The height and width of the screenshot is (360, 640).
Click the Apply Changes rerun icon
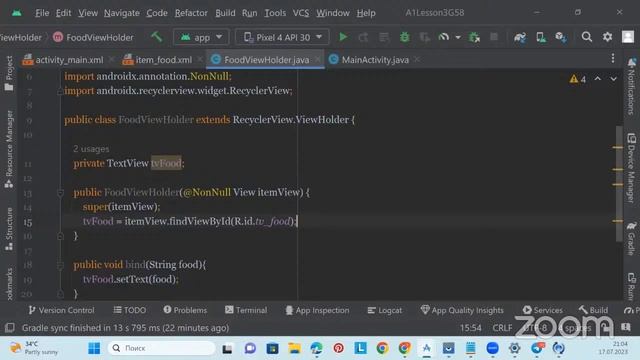(363, 37)
